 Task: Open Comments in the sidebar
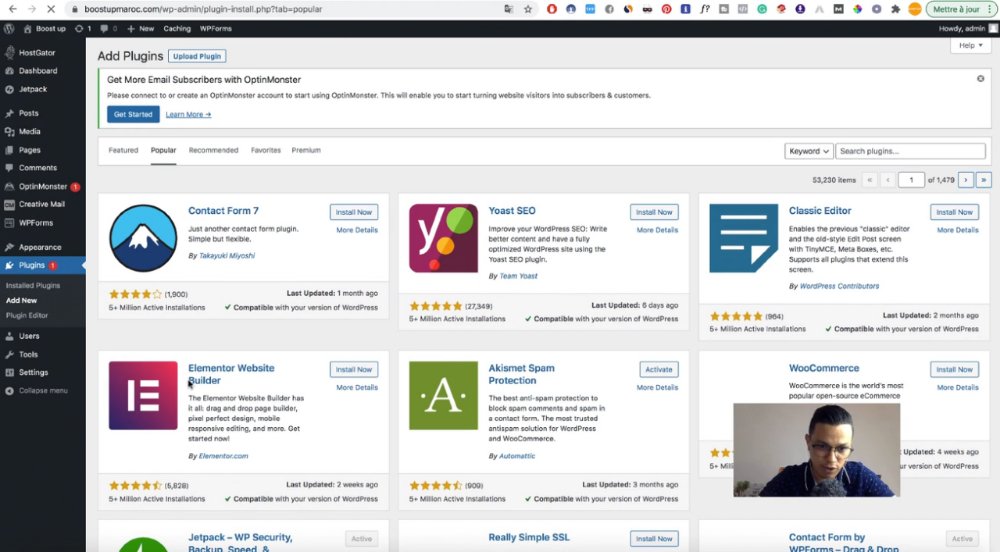38,168
